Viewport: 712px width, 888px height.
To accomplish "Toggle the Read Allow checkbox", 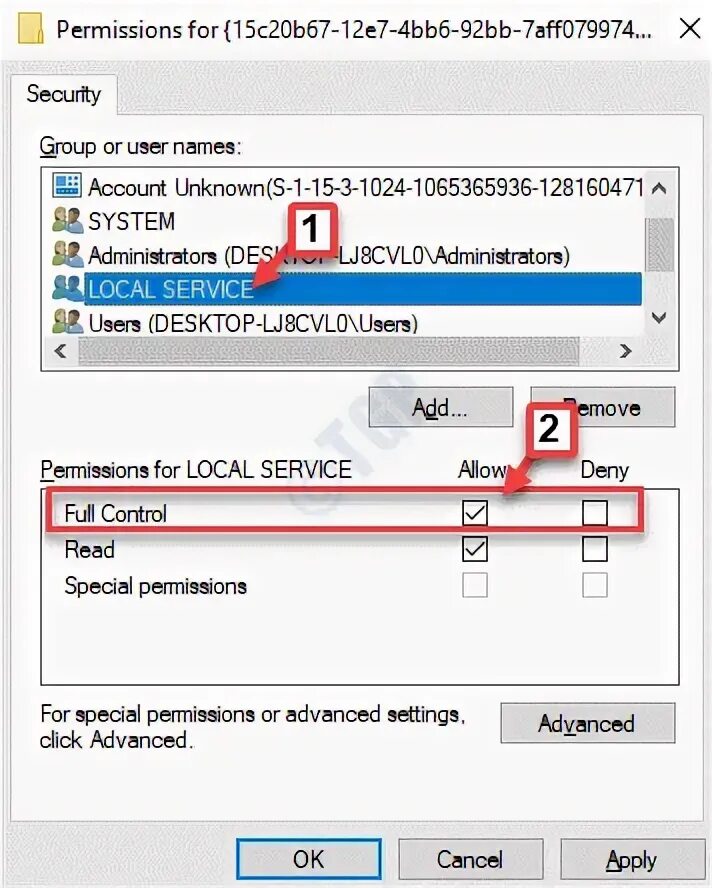I will [475, 549].
